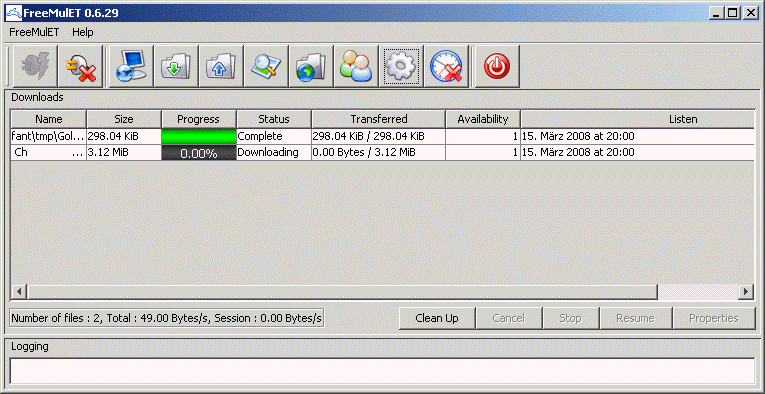Screen dimensions: 765x394
Task: Click the Clean Up button
Action: click(437, 318)
